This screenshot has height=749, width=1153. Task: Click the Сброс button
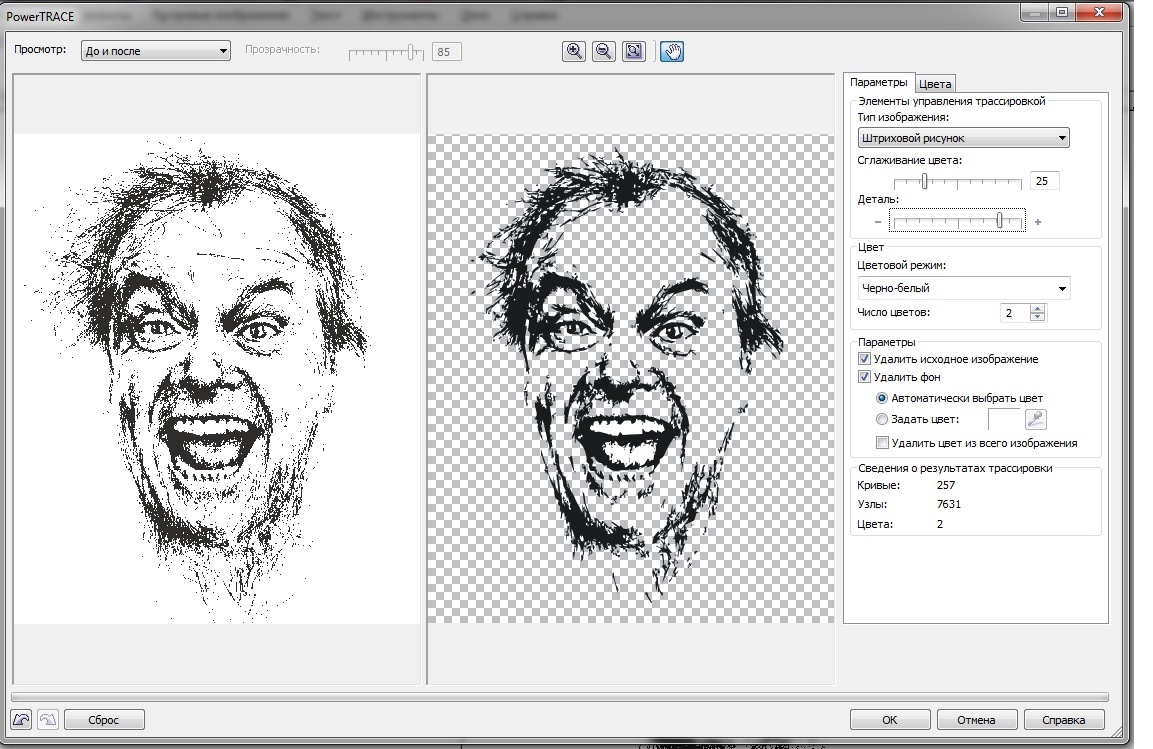tap(104, 720)
